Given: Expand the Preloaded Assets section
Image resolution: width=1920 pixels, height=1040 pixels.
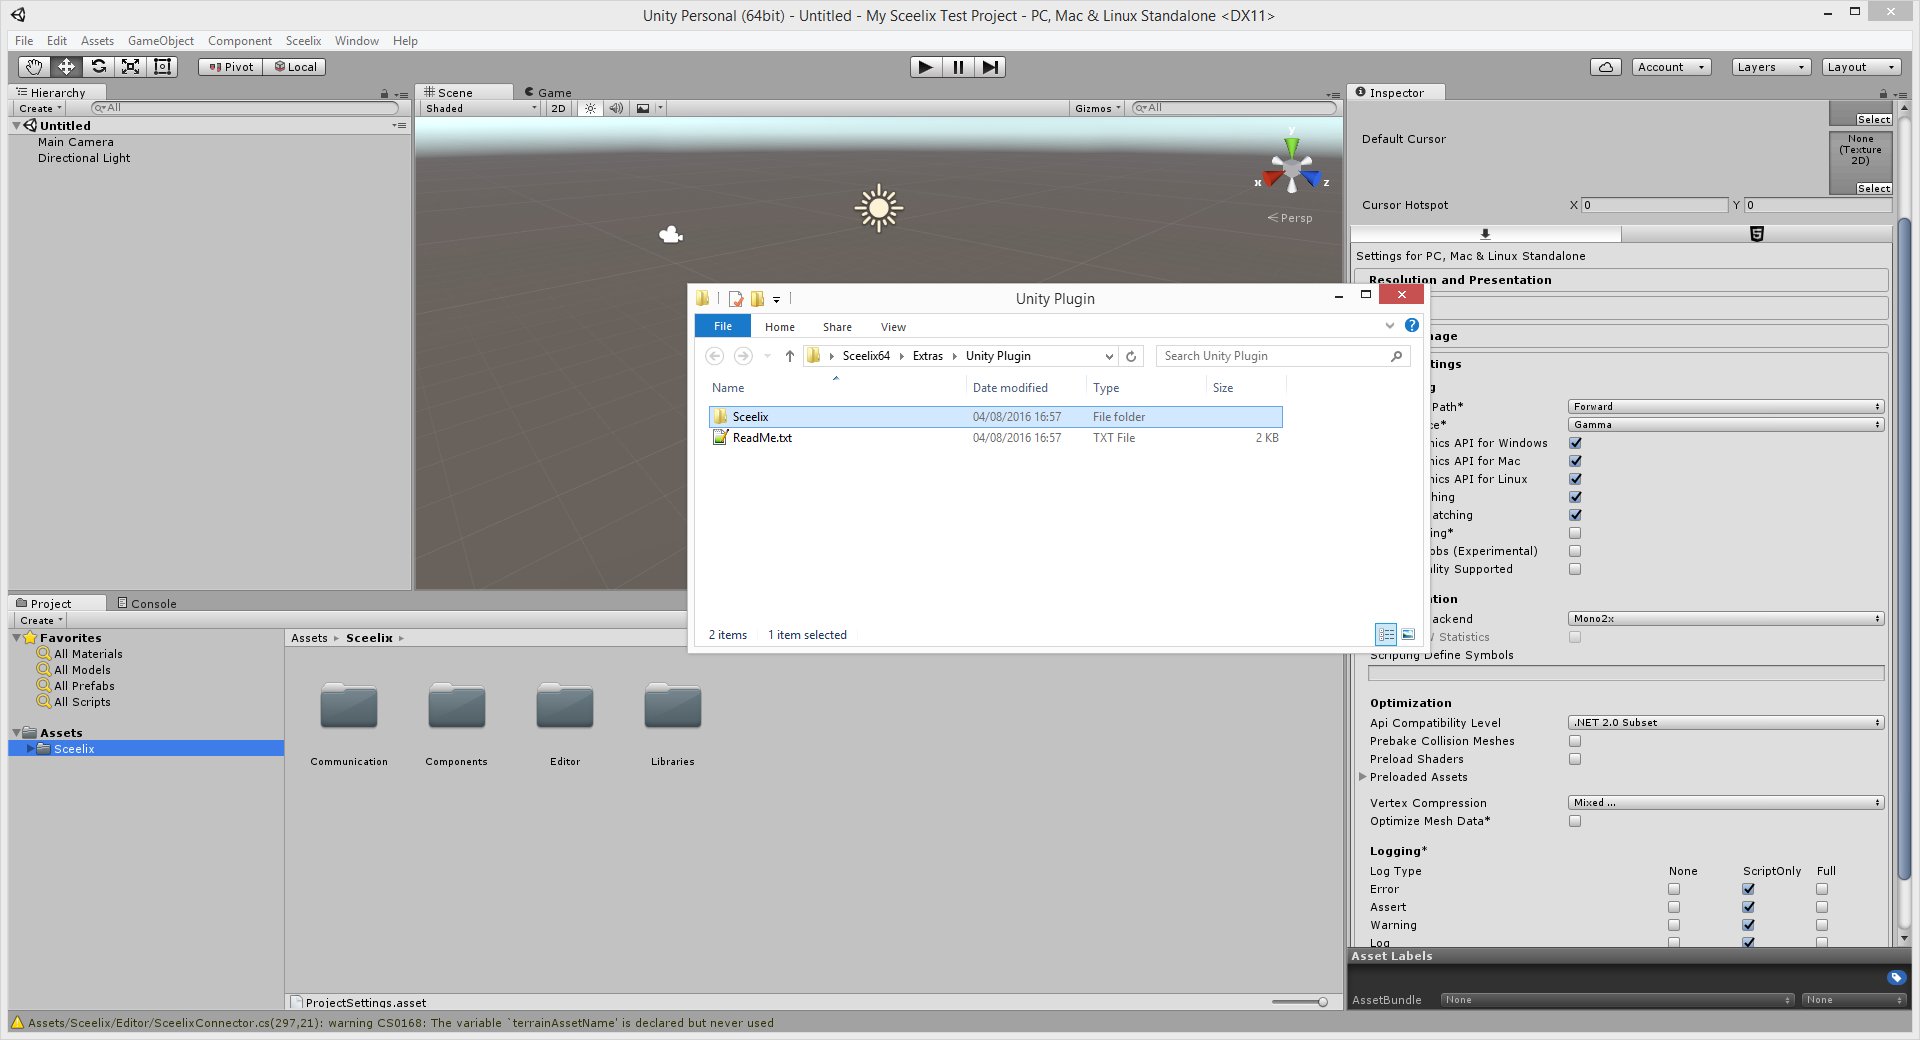Looking at the screenshot, I should click(1363, 777).
